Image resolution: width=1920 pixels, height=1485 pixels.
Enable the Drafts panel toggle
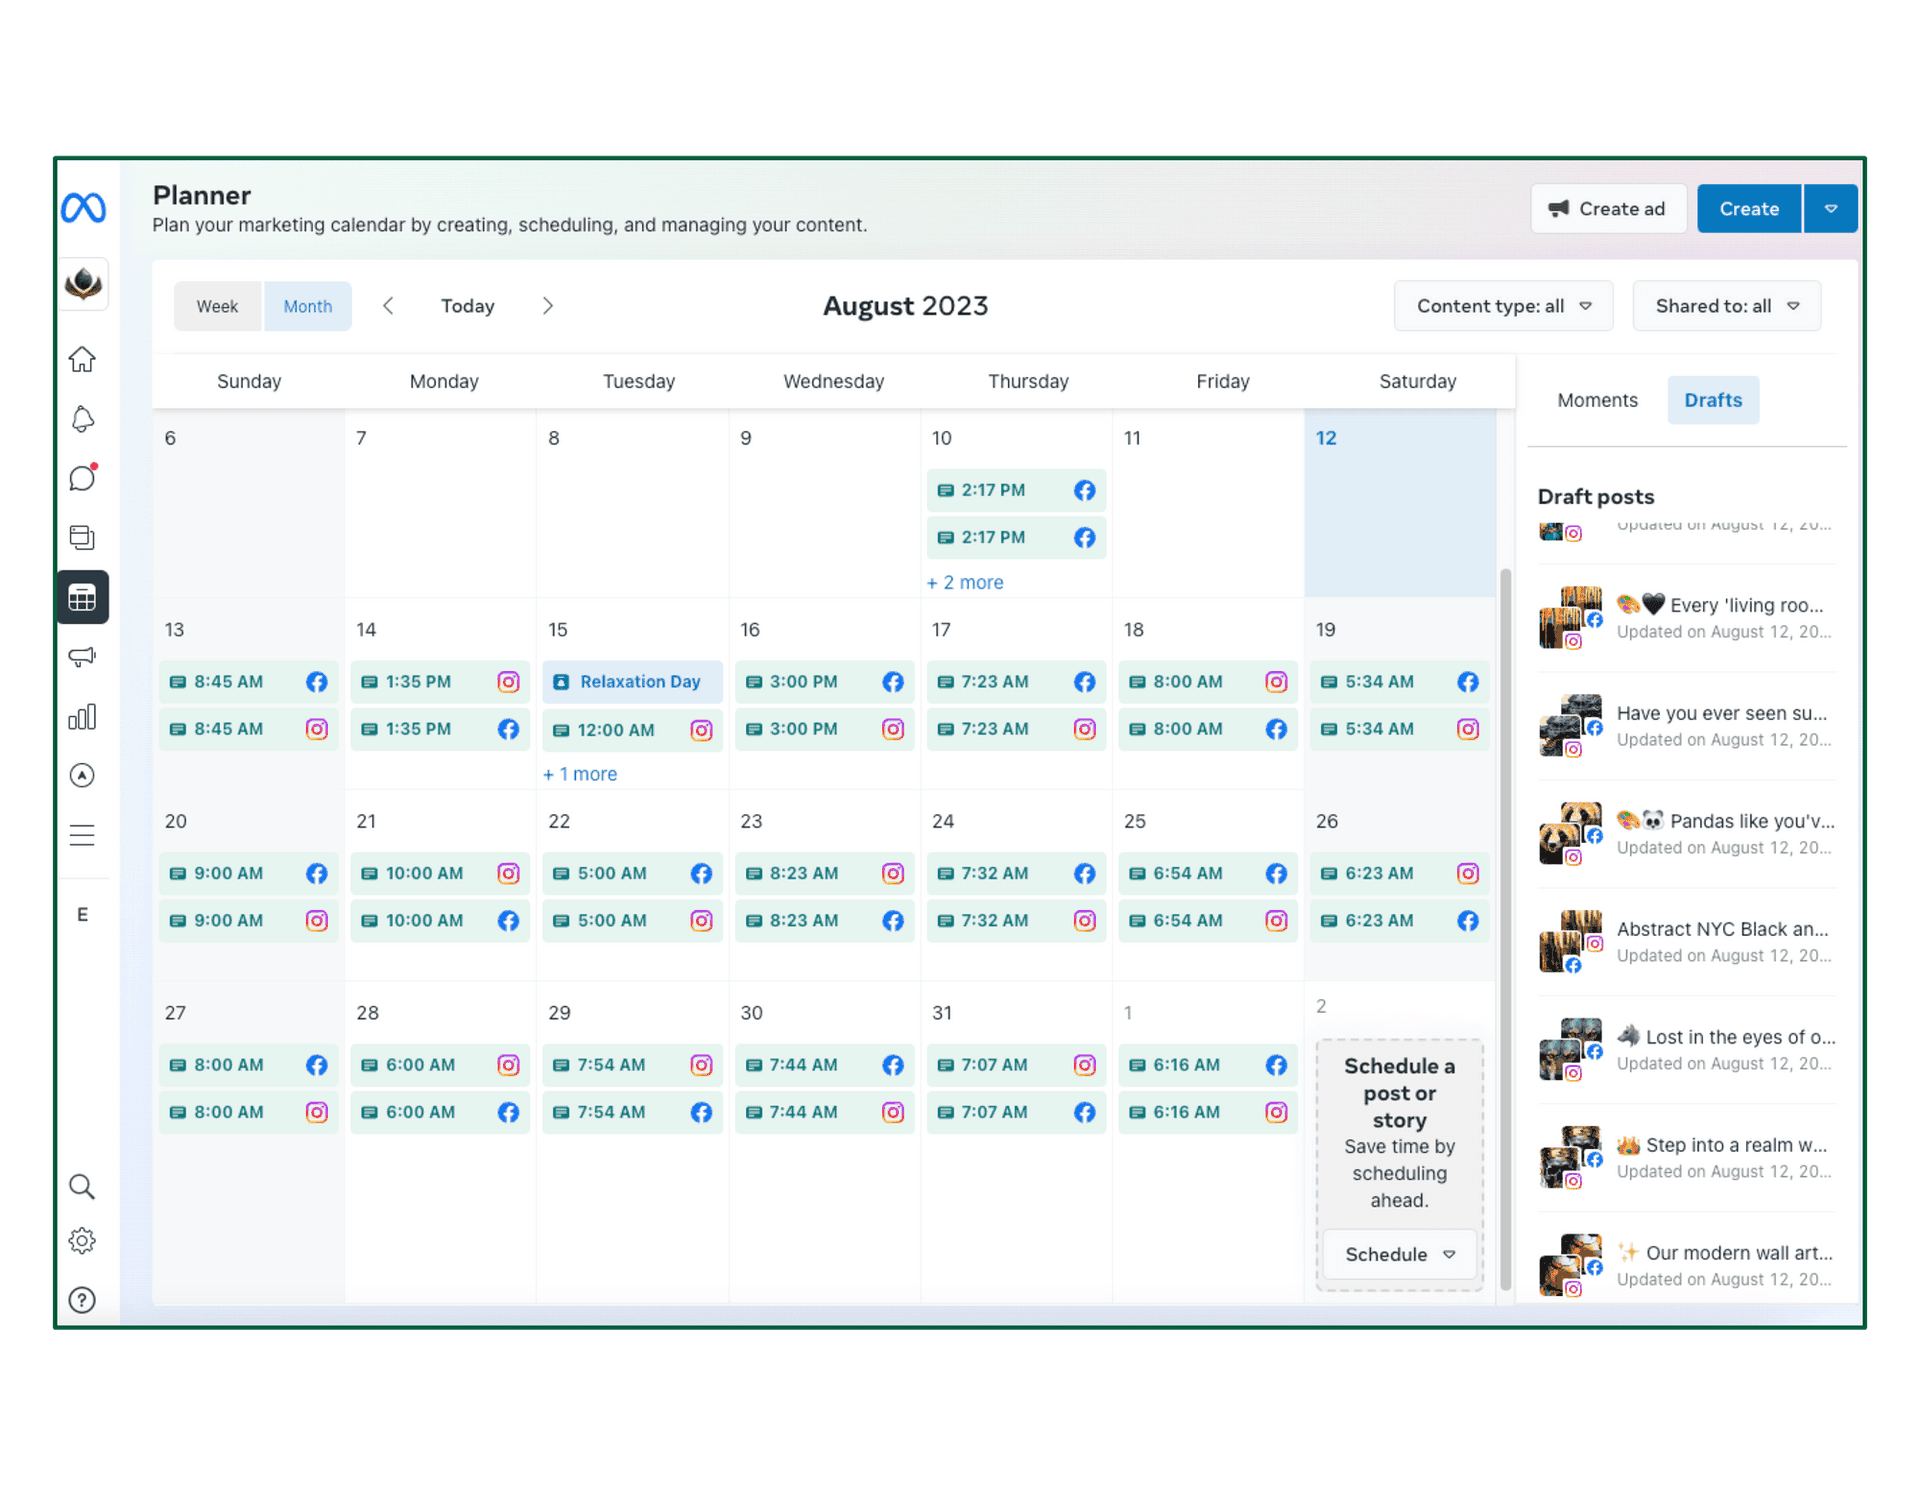[x=1712, y=399]
